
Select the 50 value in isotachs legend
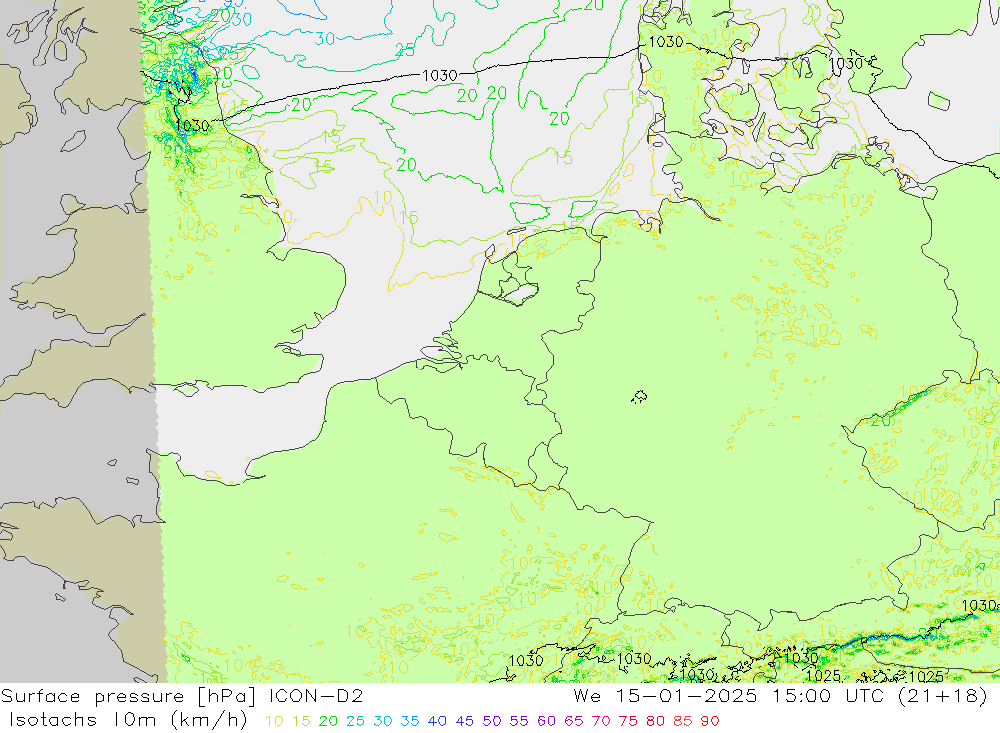coord(489,720)
